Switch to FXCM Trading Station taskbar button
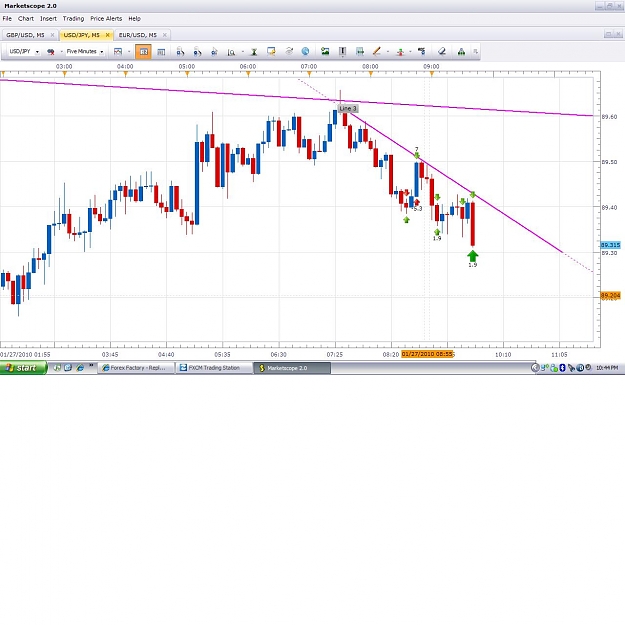Viewport: 625px width, 625px height. [214, 368]
